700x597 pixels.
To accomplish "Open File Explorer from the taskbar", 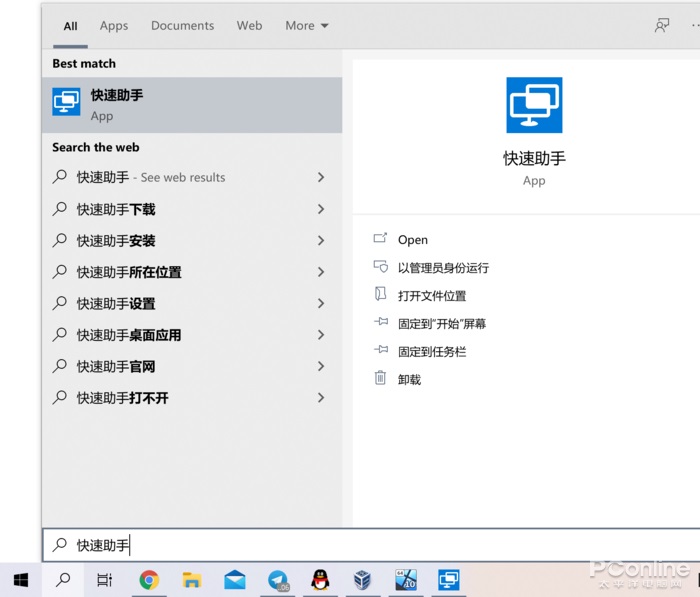I will tap(192, 580).
